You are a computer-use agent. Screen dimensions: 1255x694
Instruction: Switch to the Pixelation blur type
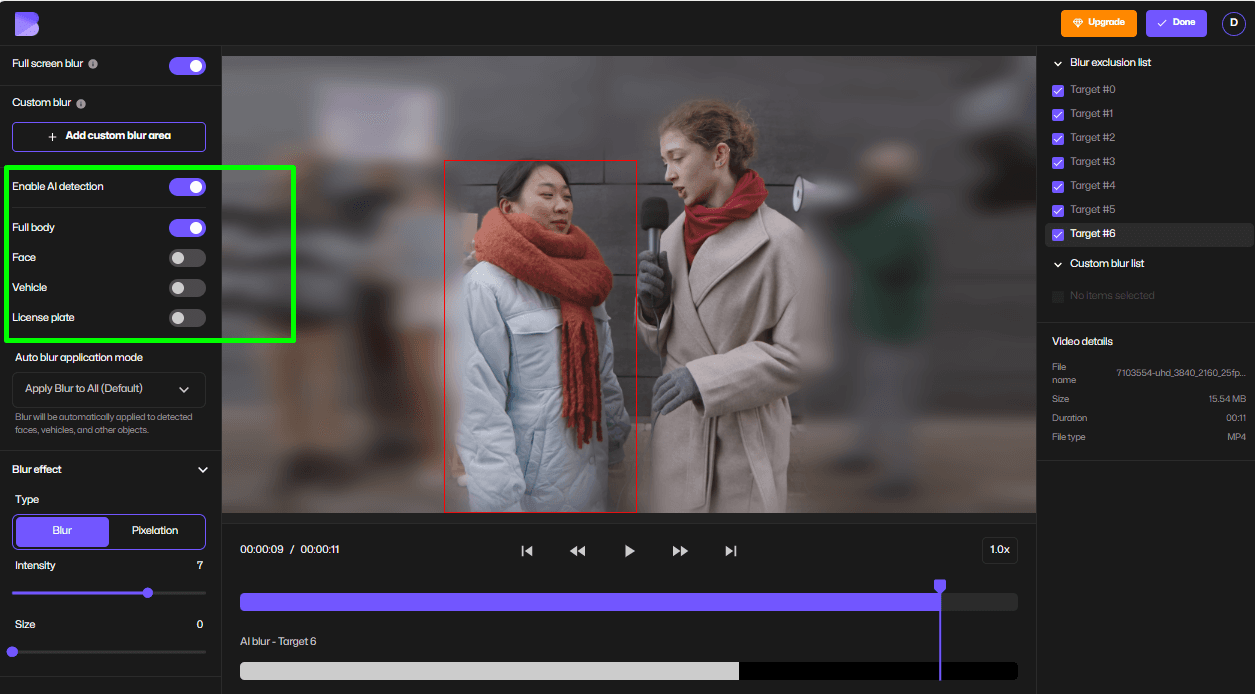tap(156, 531)
